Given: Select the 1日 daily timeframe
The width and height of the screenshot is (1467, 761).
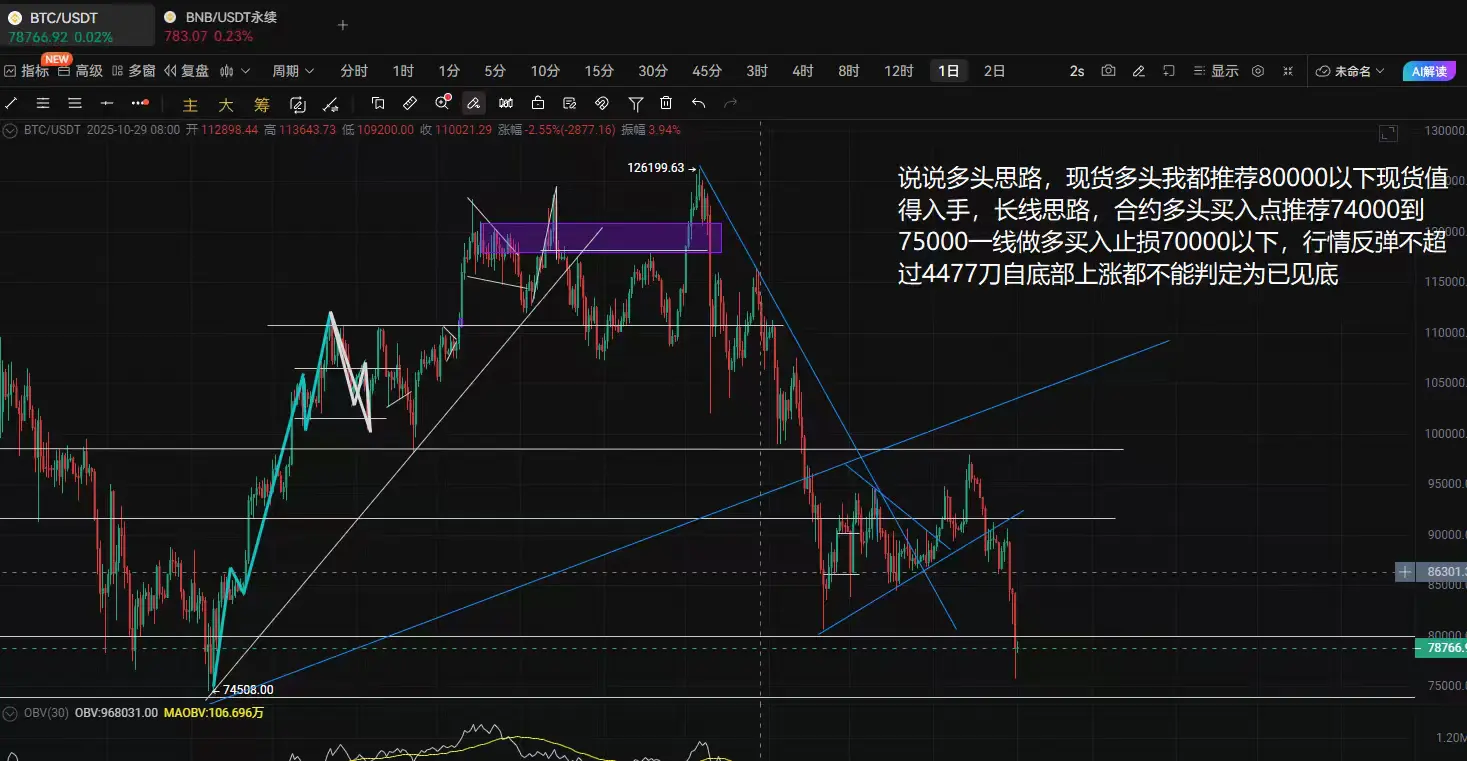Looking at the screenshot, I should (x=949, y=71).
